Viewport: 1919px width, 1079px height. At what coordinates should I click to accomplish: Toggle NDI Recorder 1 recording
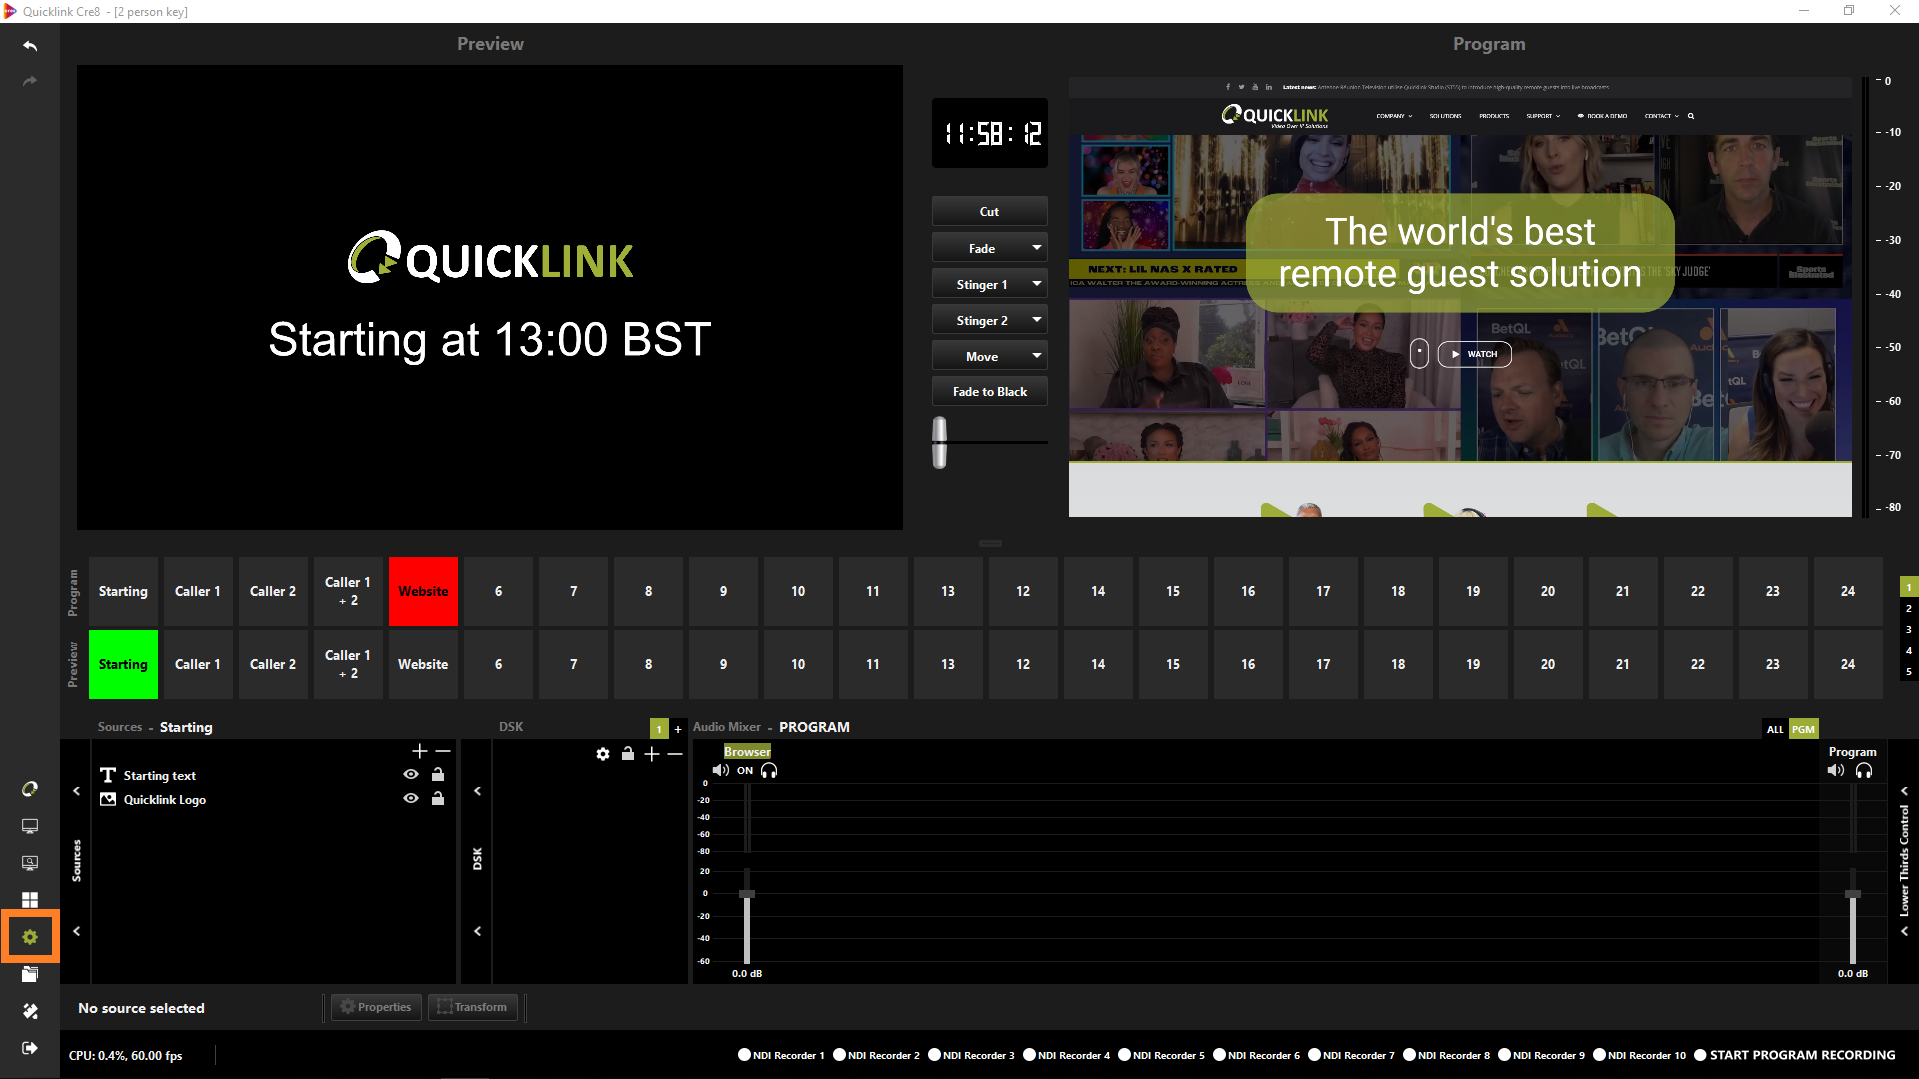point(744,1055)
